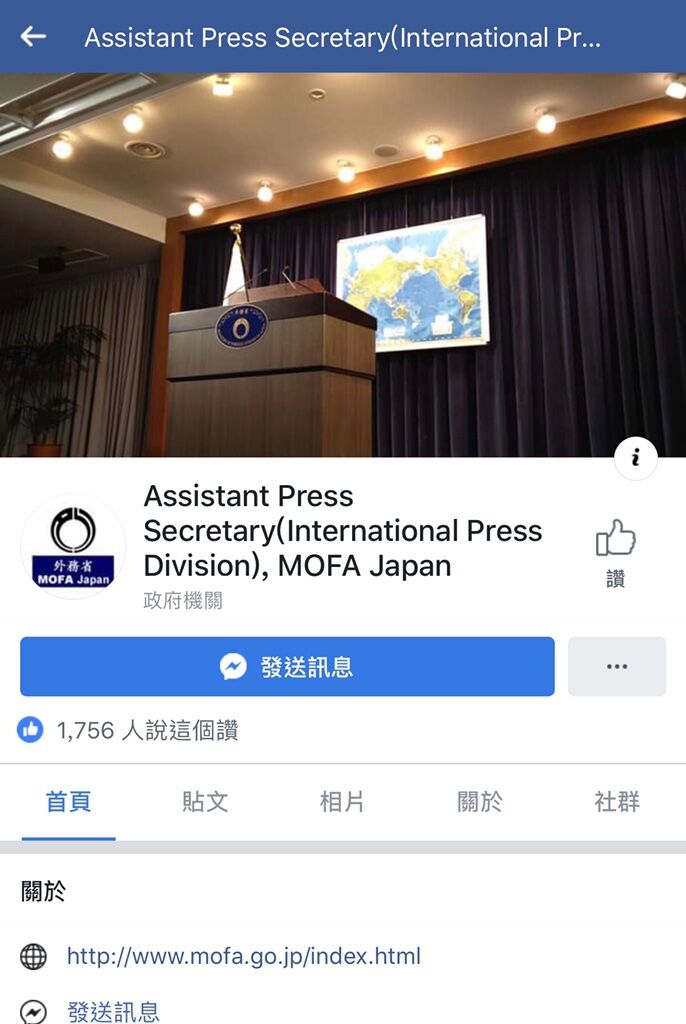Go to the 關於 tab
Screen dimensions: 686x1024
coord(480,801)
